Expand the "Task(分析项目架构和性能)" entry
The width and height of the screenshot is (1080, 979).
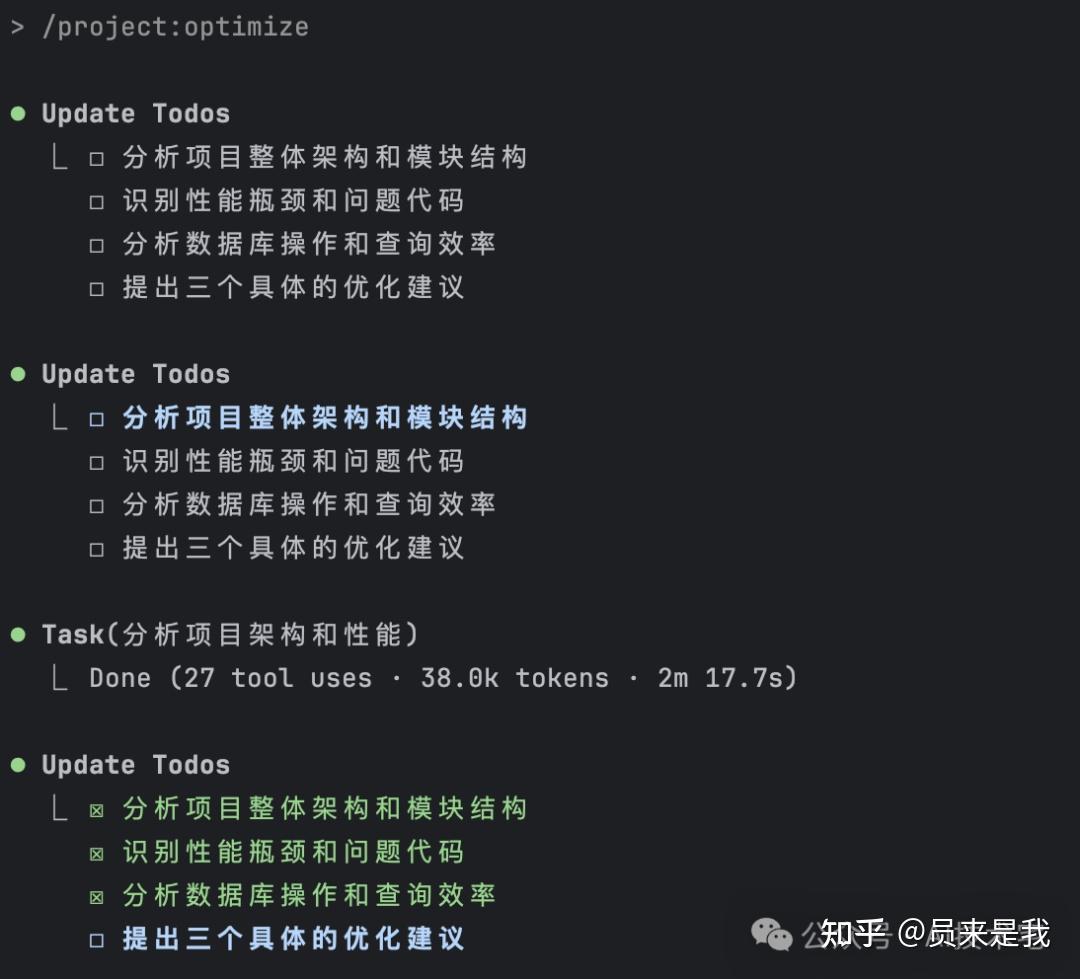[x=229, y=635]
